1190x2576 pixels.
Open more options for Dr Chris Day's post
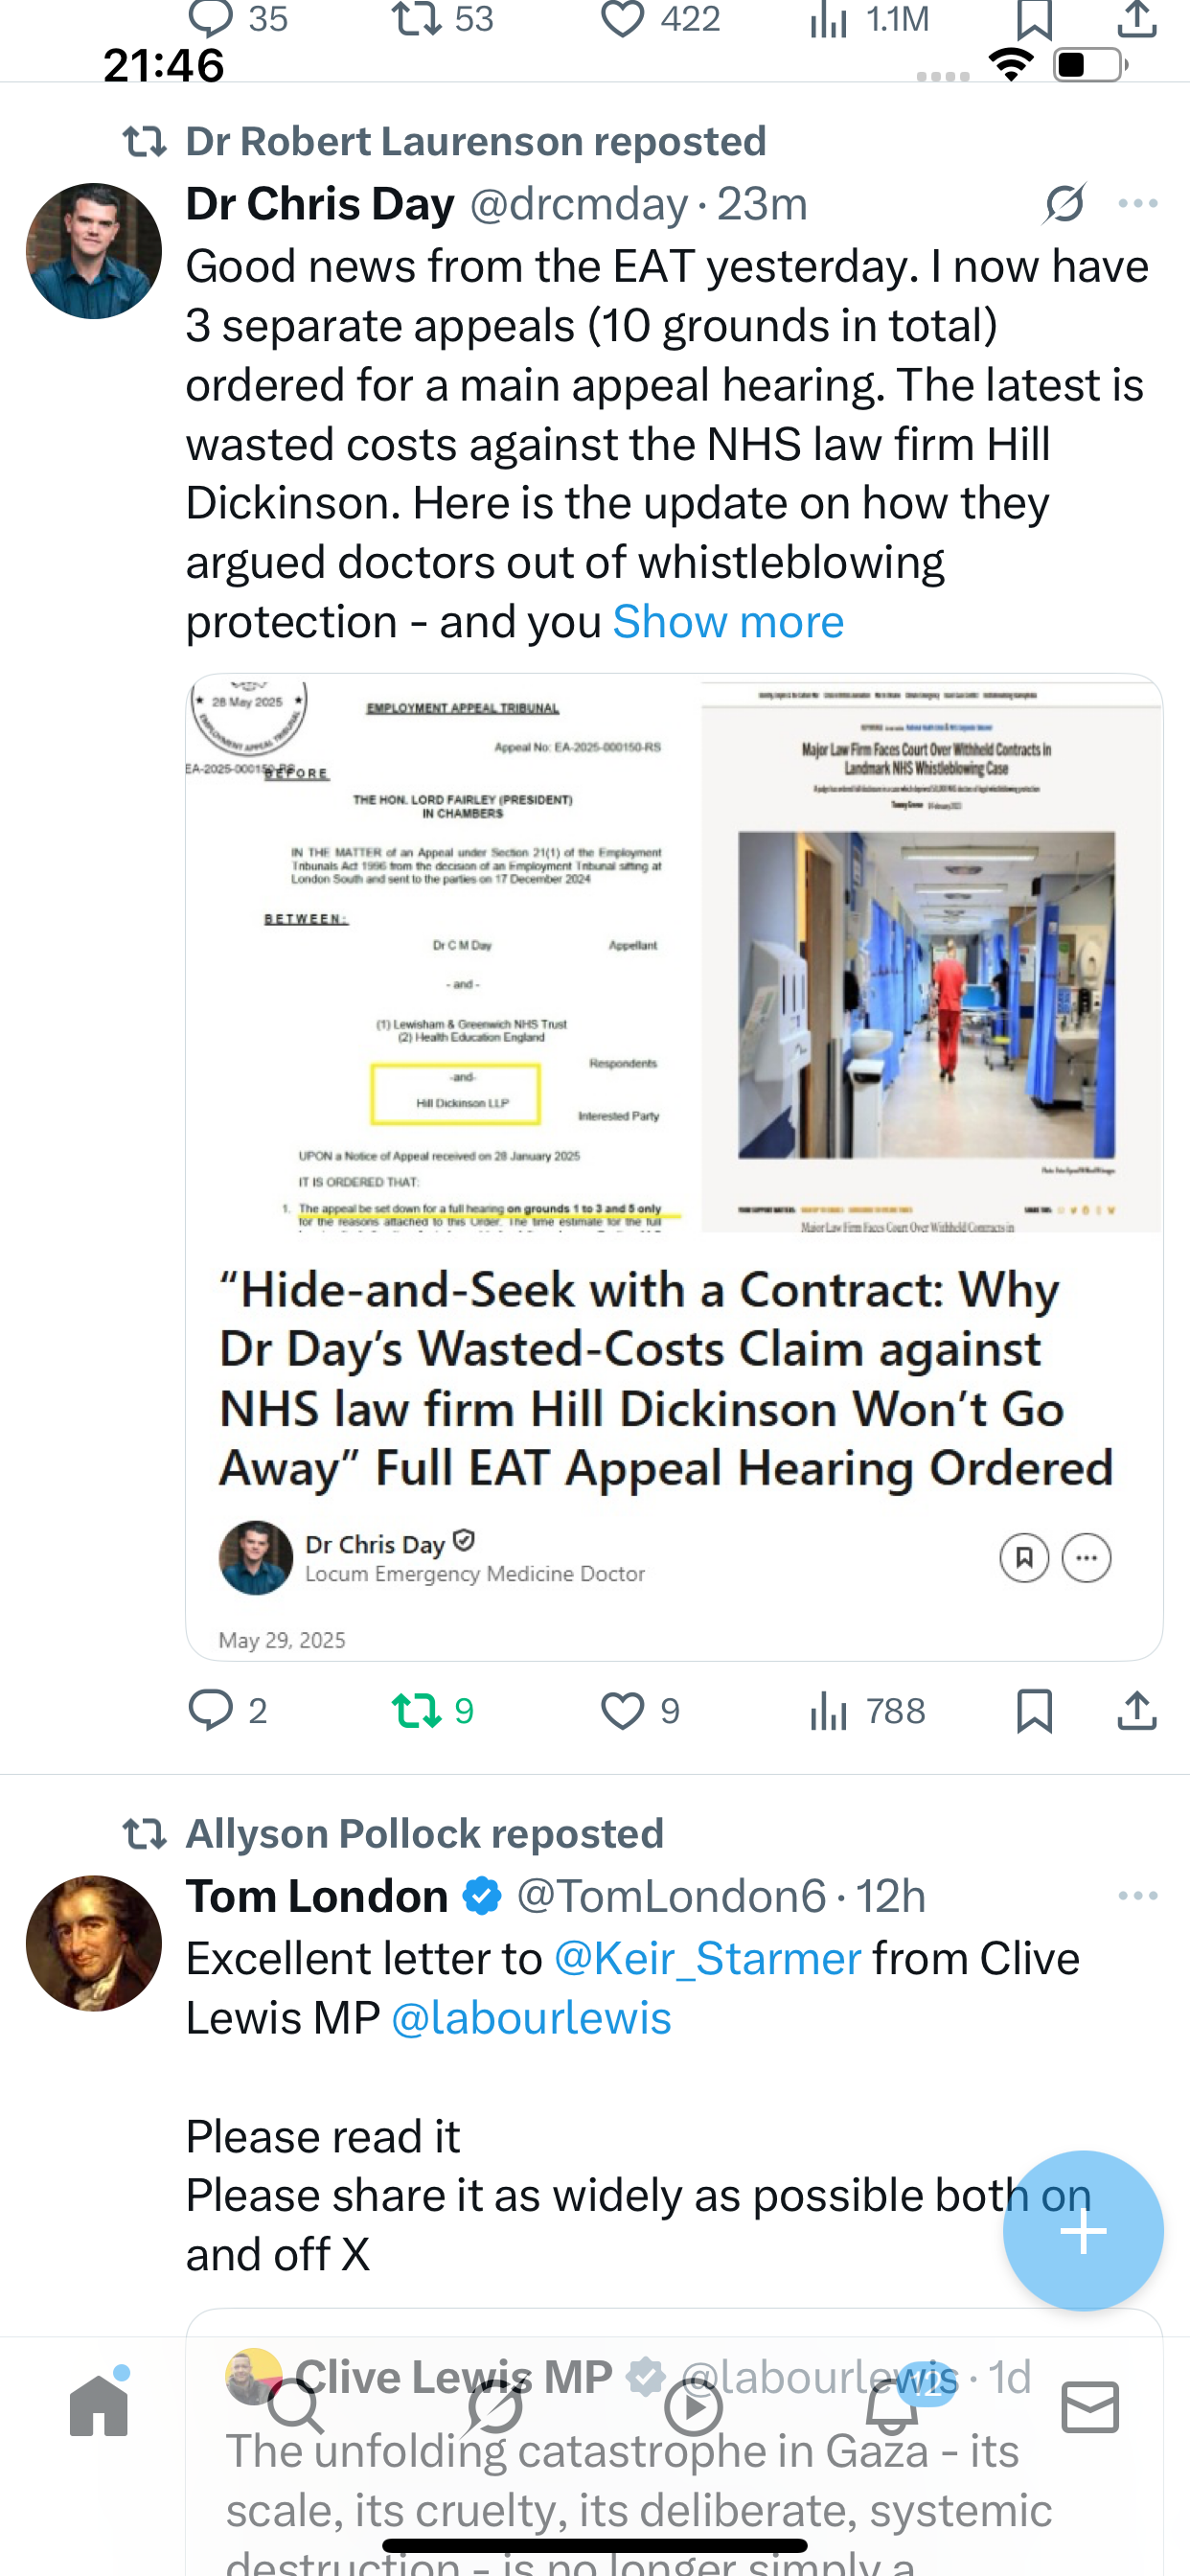click(x=1138, y=204)
